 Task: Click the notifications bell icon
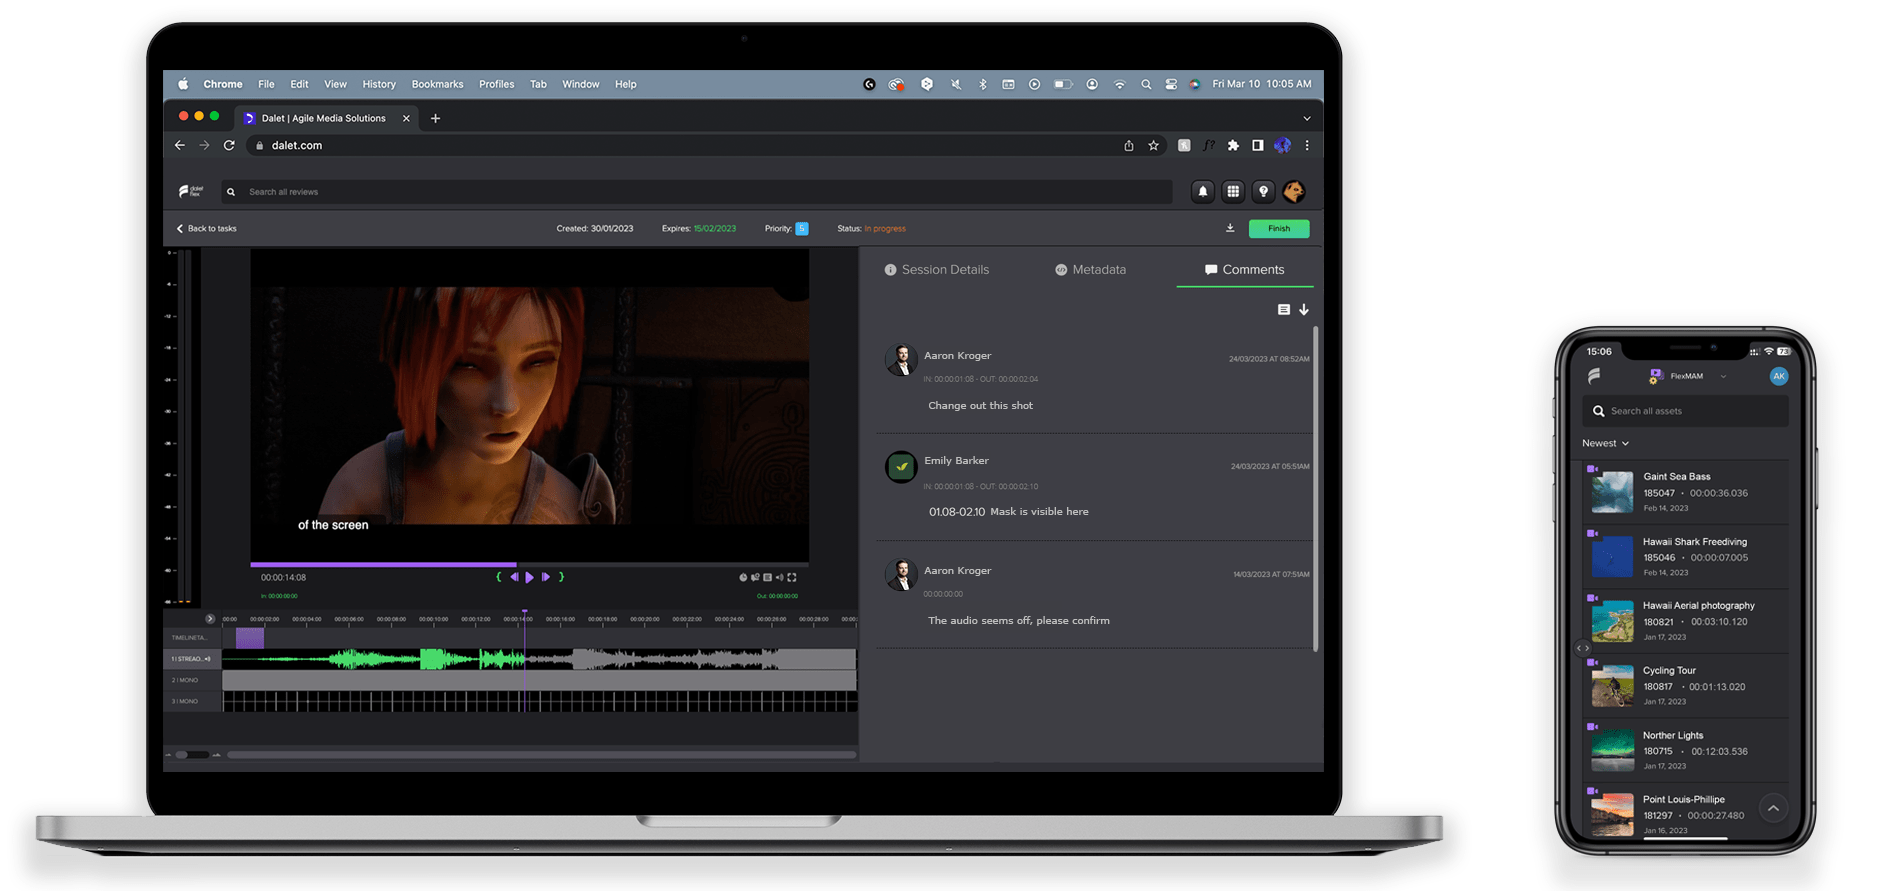click(1202, 192)
